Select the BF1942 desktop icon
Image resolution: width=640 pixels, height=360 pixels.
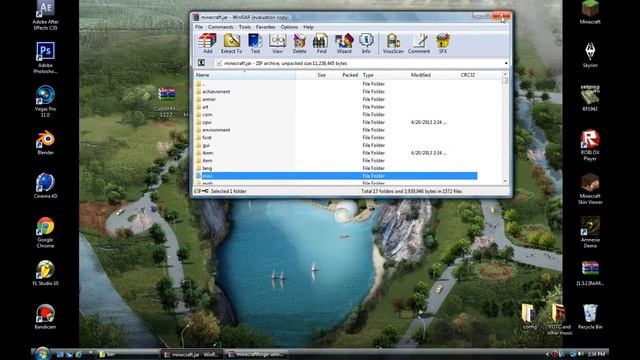tap(590, 98)
